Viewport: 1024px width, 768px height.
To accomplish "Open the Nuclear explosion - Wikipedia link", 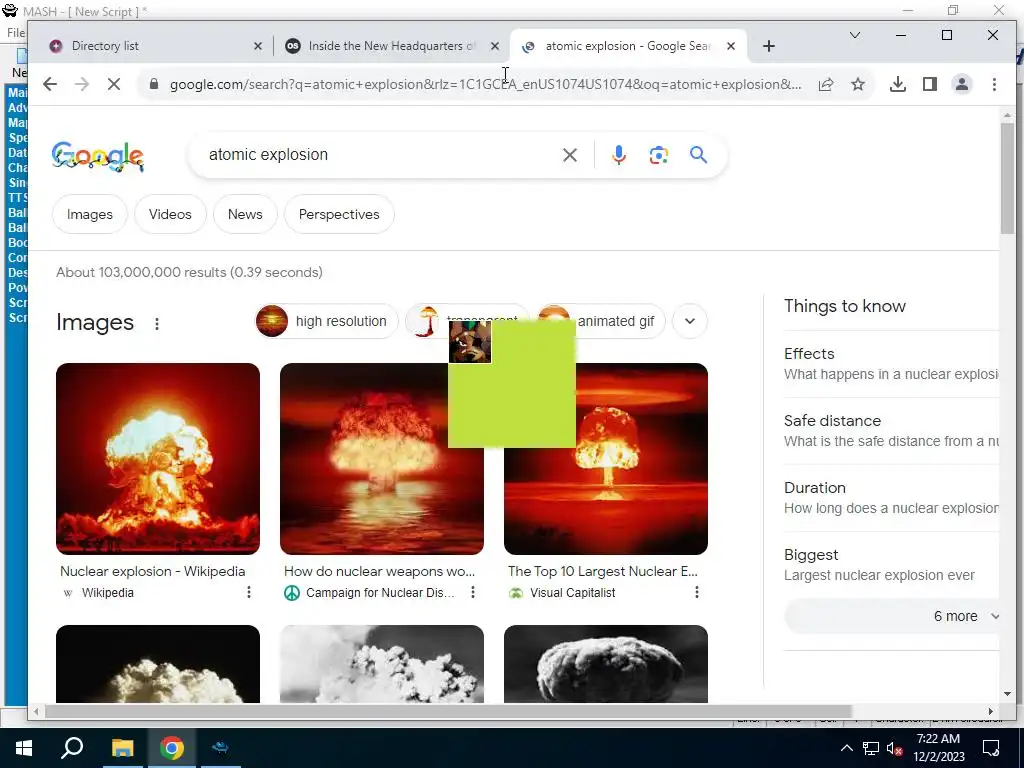I will pos(153,571).
